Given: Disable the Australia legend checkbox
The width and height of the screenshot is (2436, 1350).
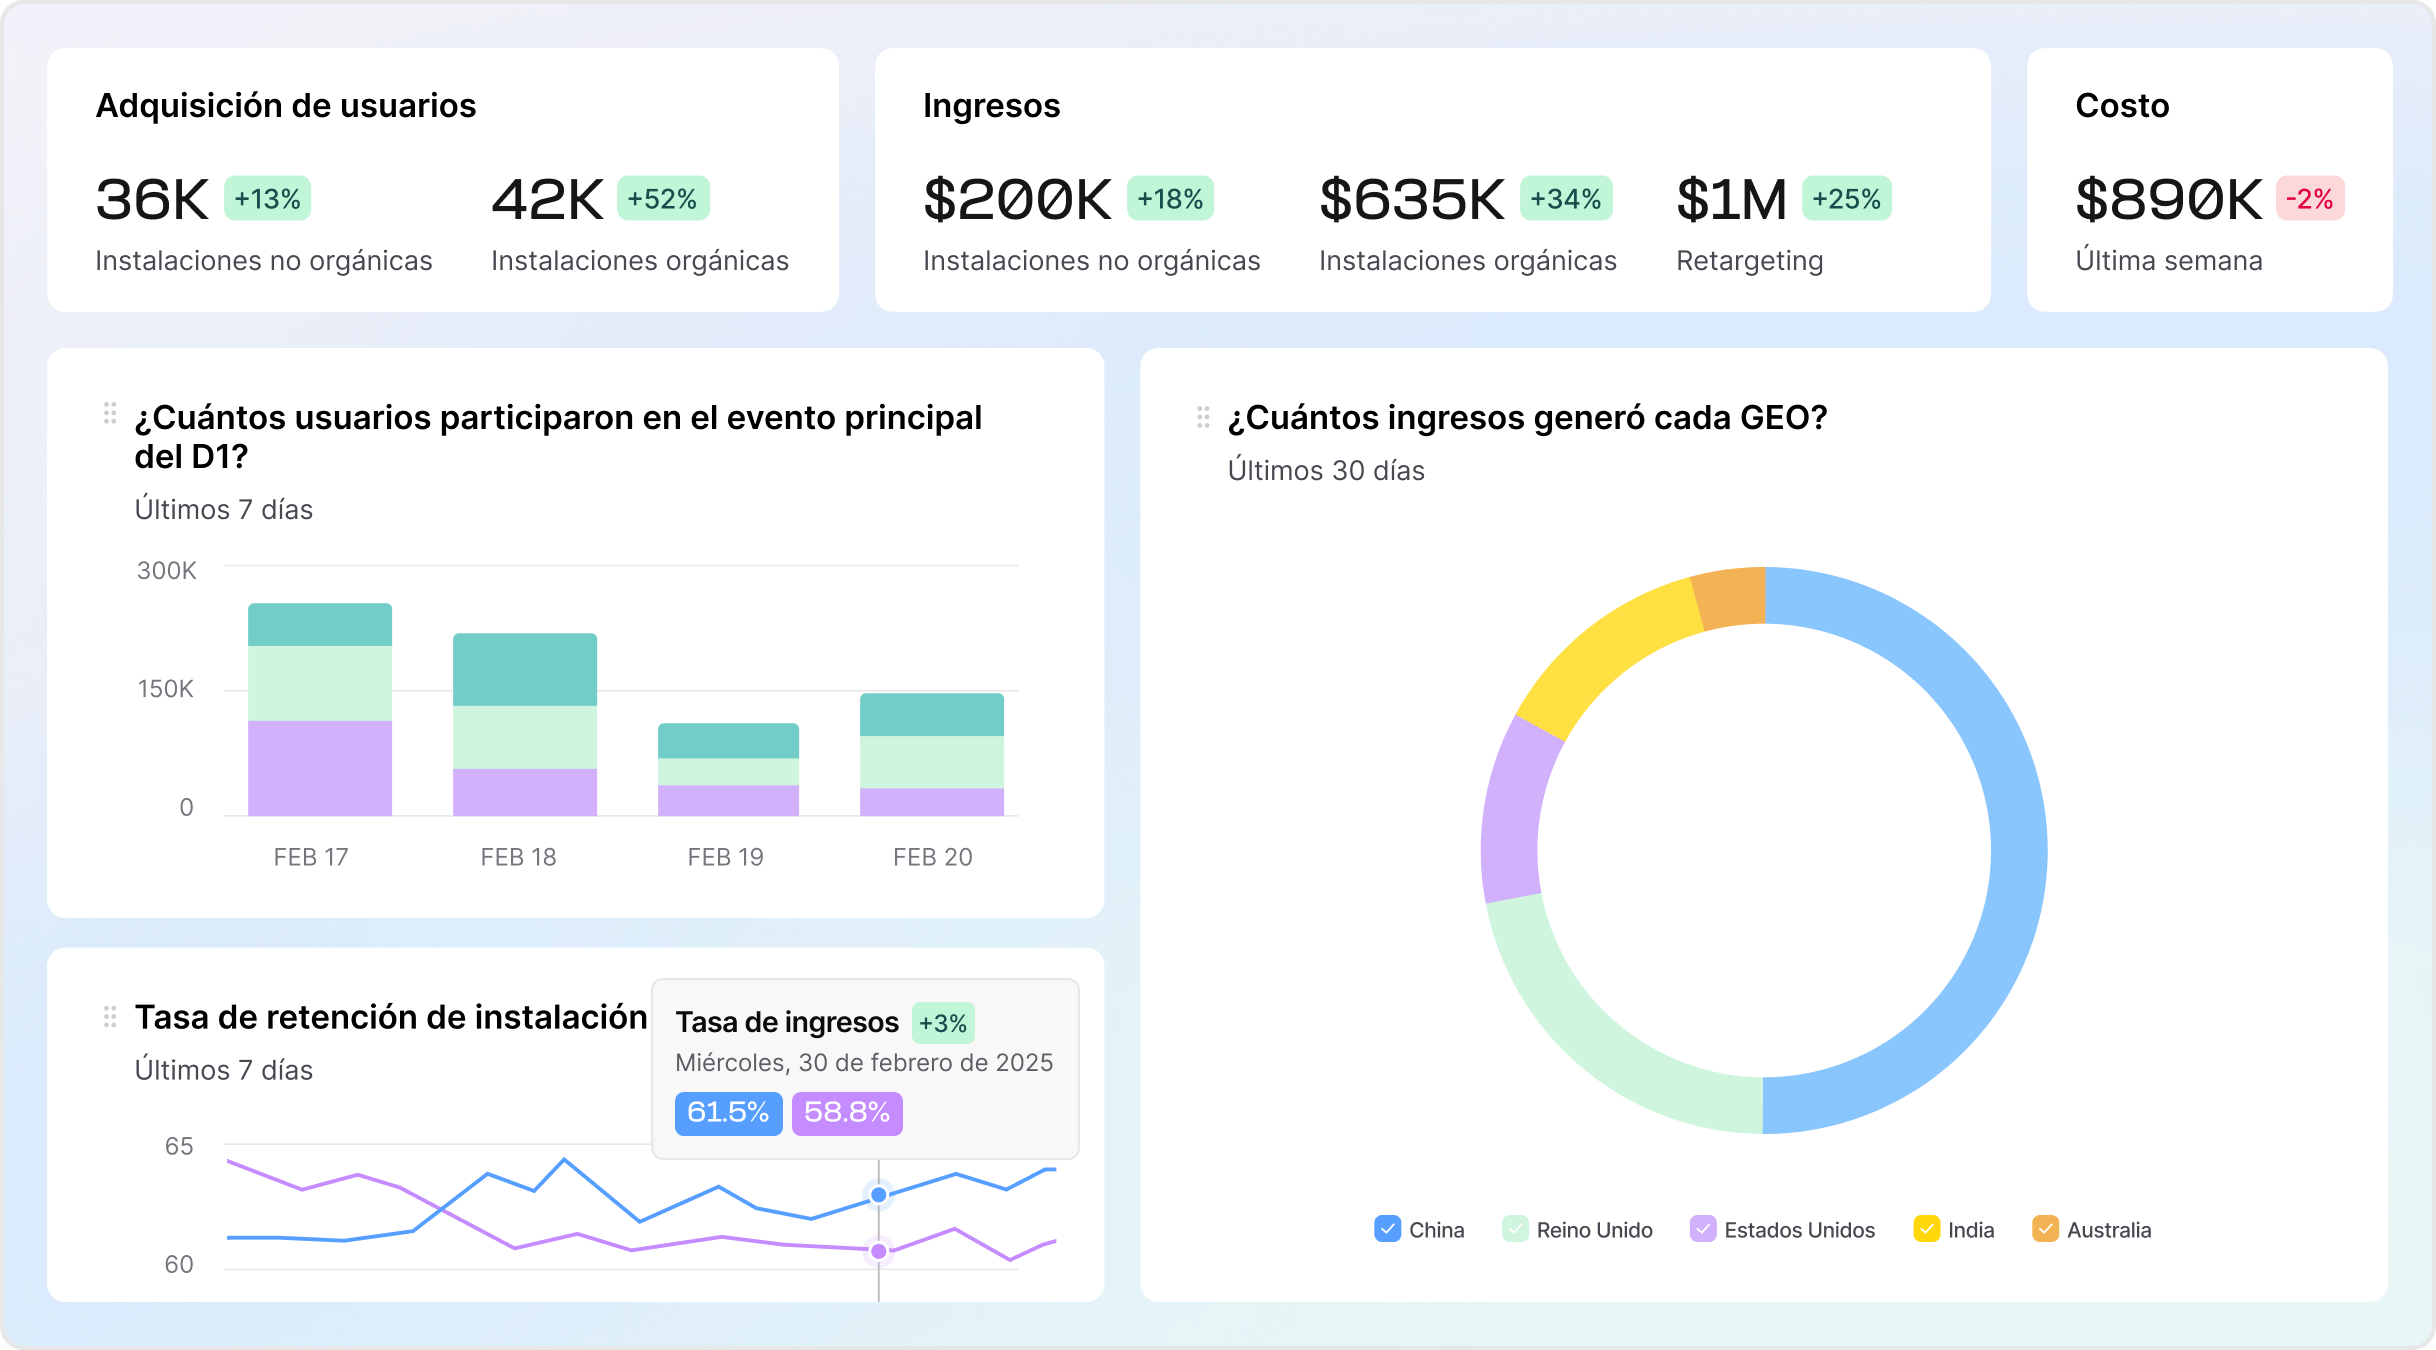Looking at the screenshot, I should coord(2045,1229).
